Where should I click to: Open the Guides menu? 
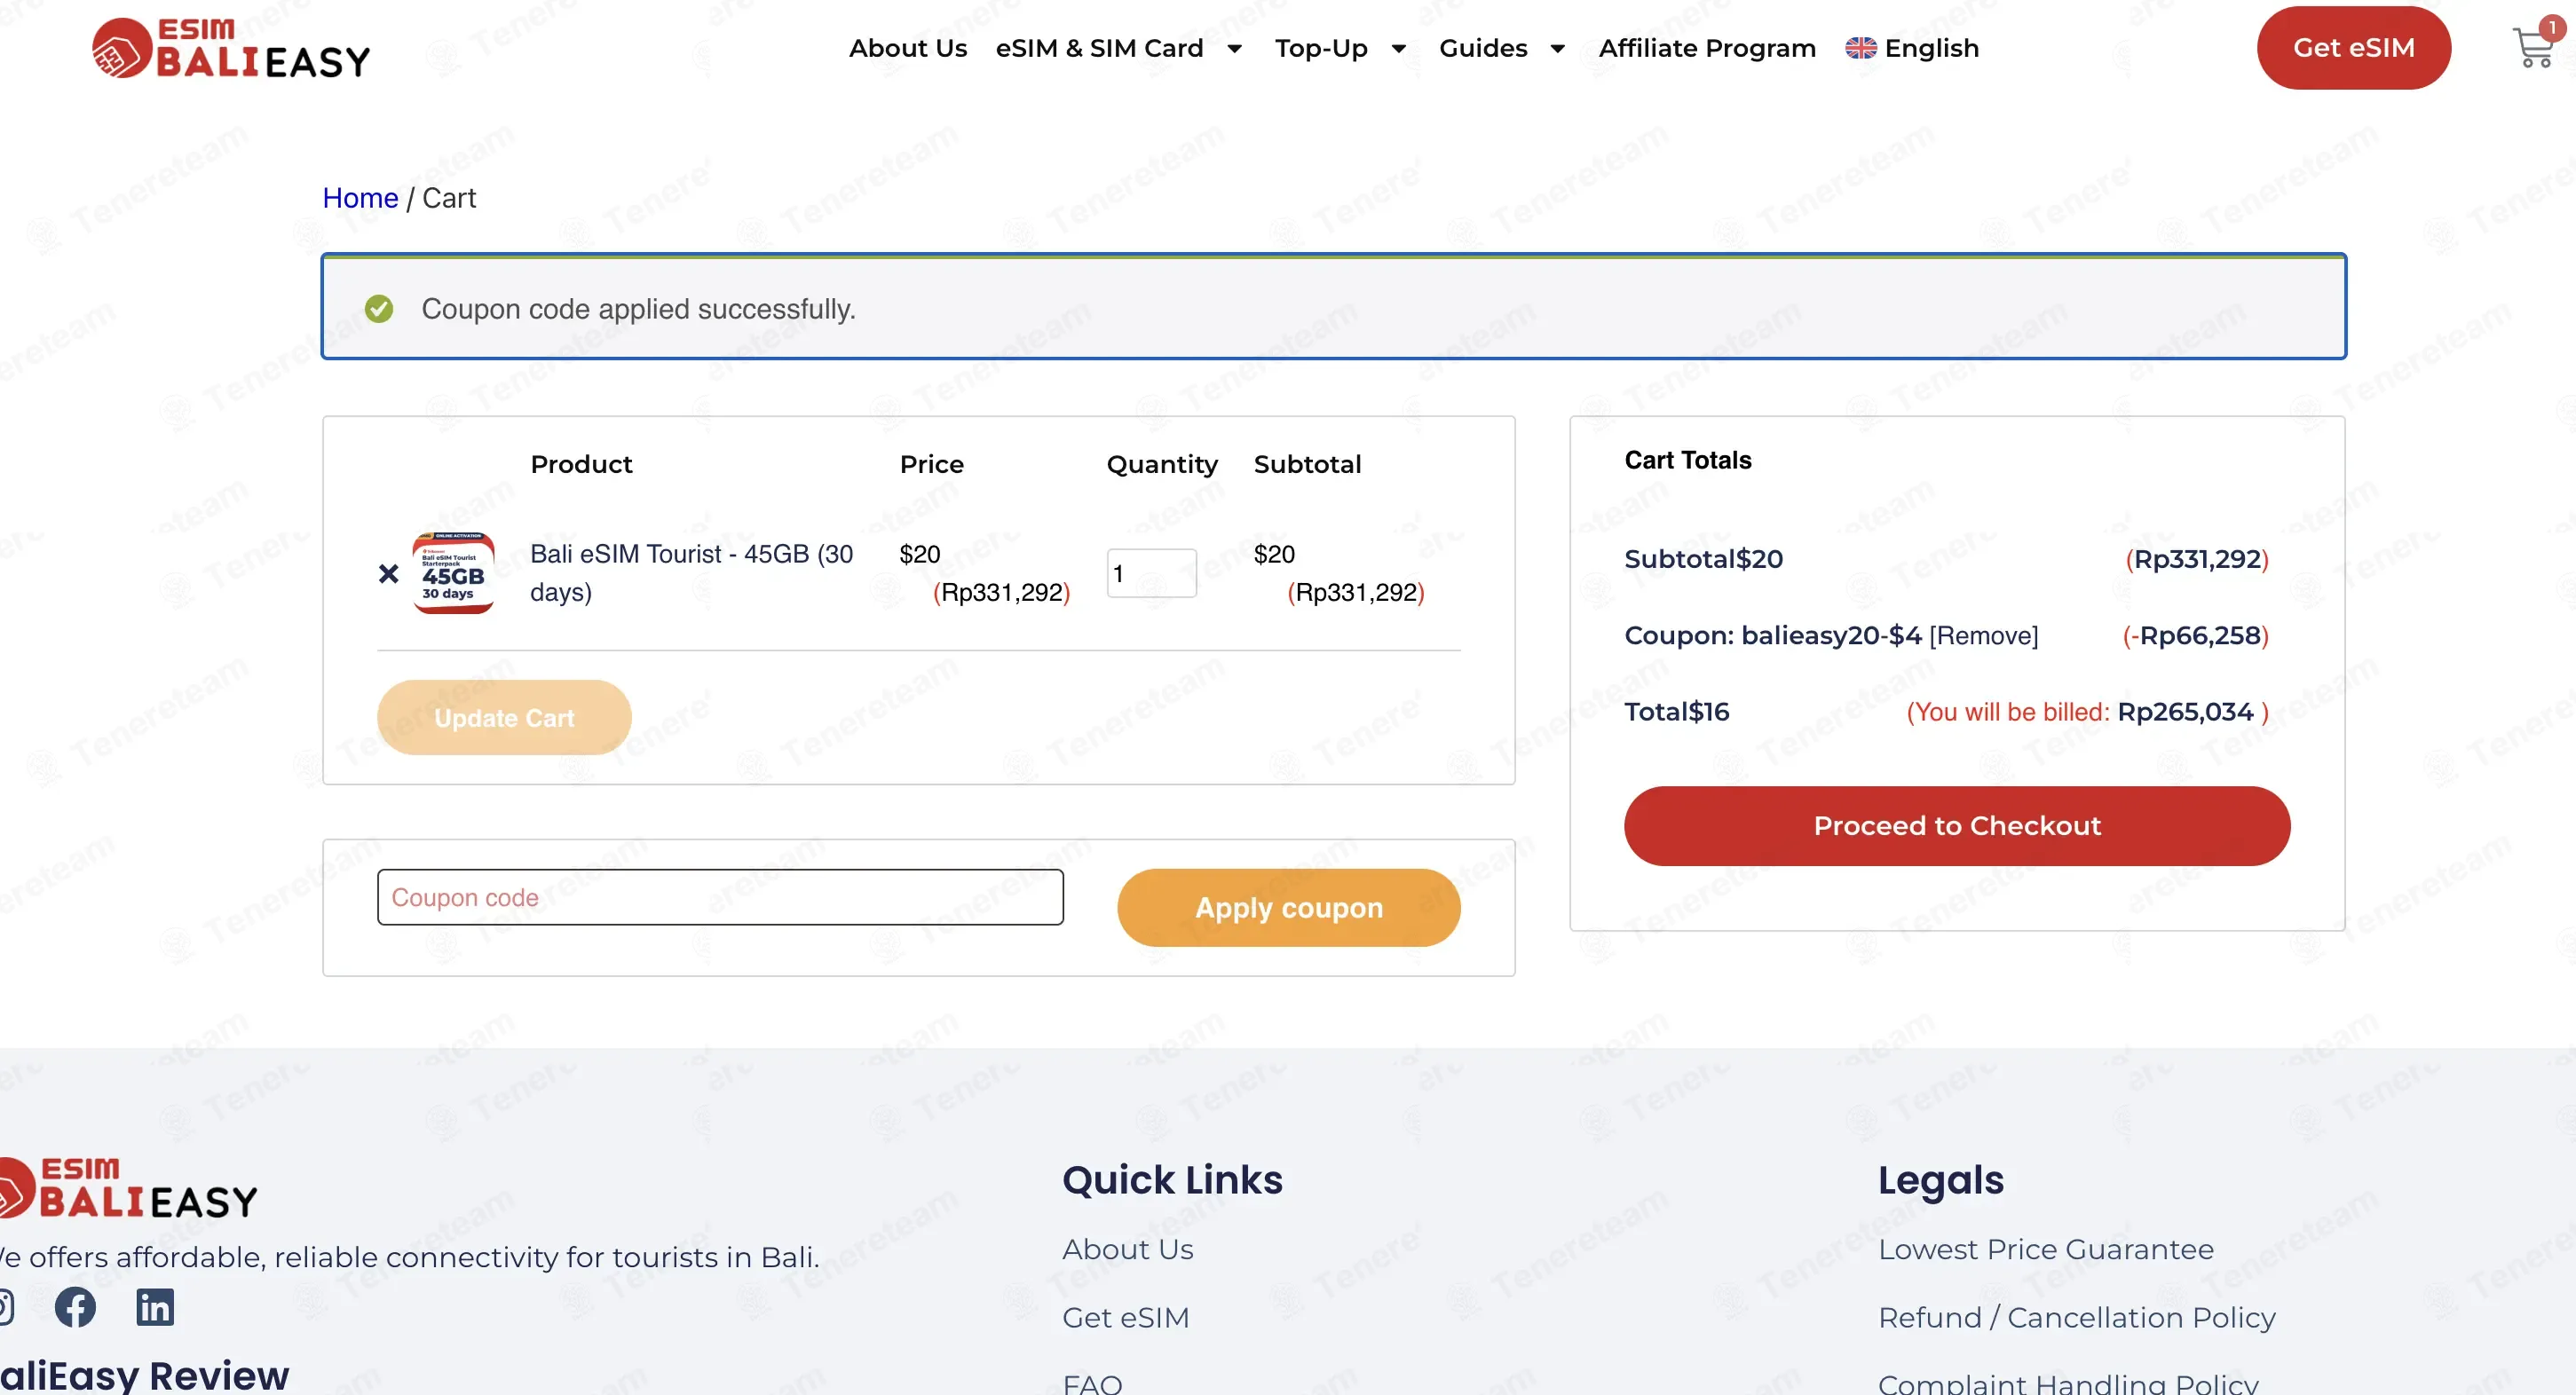[x=1483, y=48]
